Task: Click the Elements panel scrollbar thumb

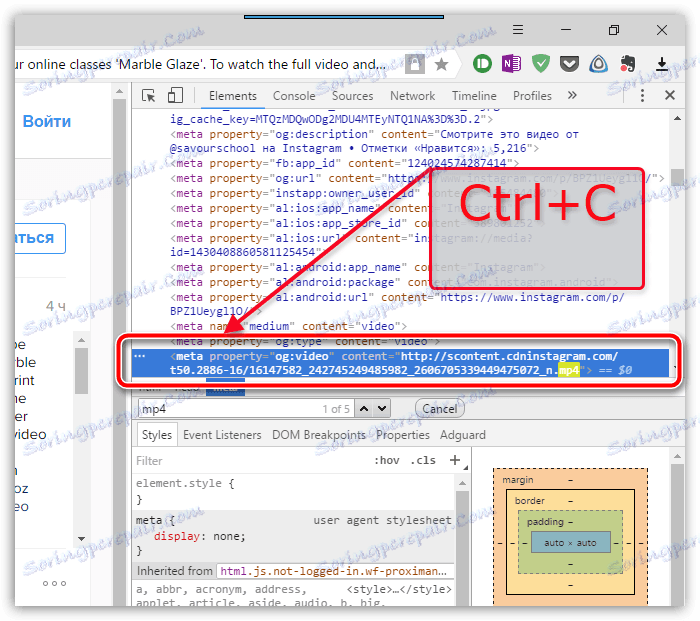Action: [677, 177]
